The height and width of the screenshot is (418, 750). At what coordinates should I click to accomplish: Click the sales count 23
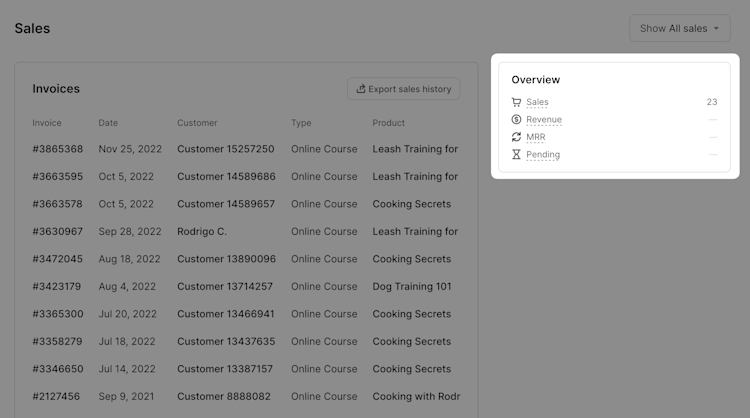tap(712, 102)
